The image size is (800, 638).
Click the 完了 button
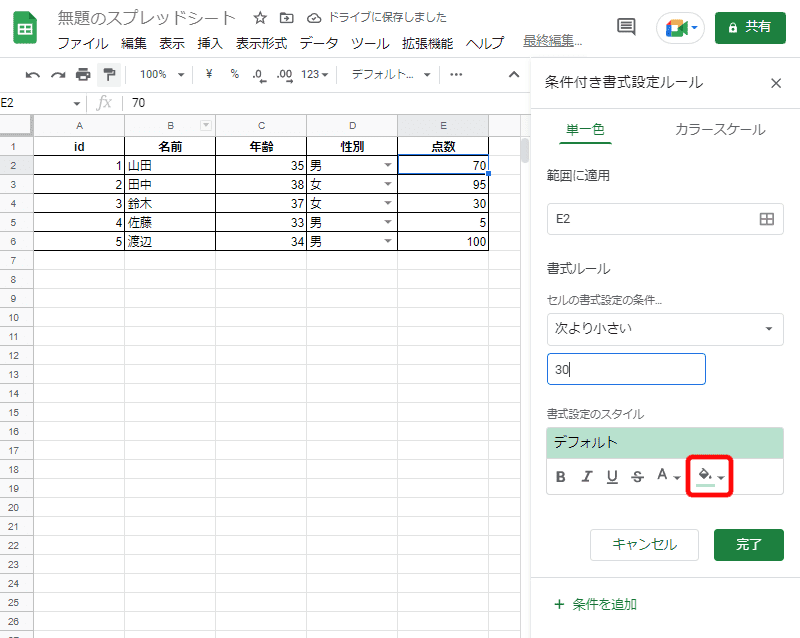tap(748, 545)
